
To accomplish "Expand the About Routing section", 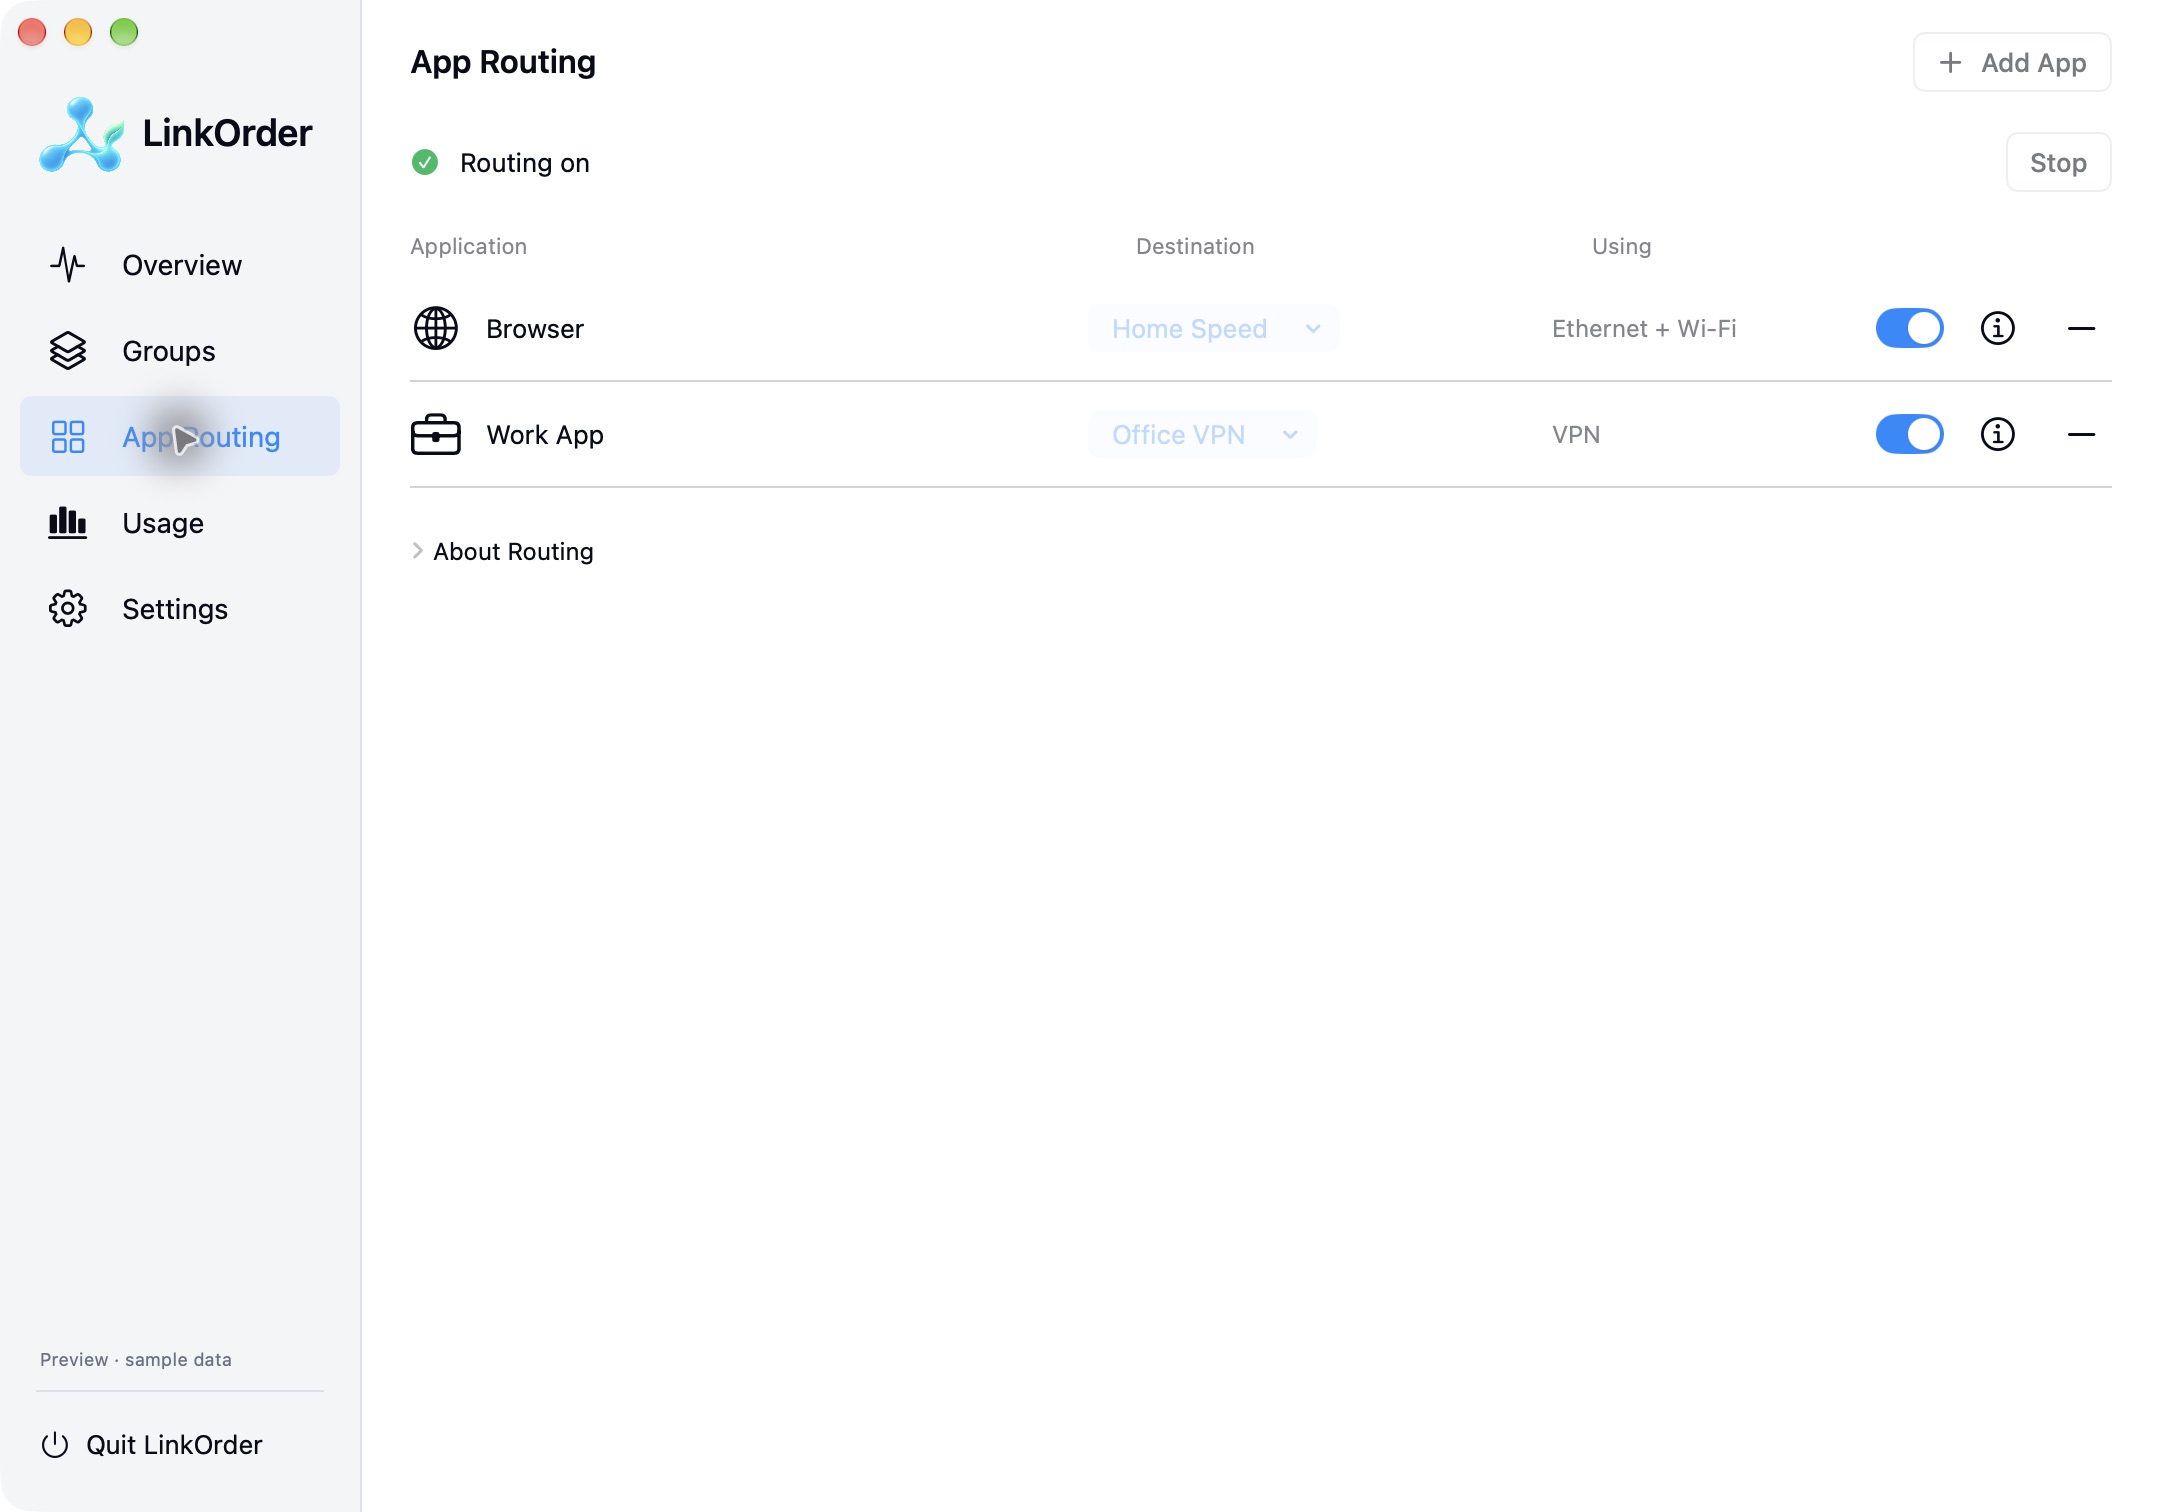I will click(x=502, y=551).
